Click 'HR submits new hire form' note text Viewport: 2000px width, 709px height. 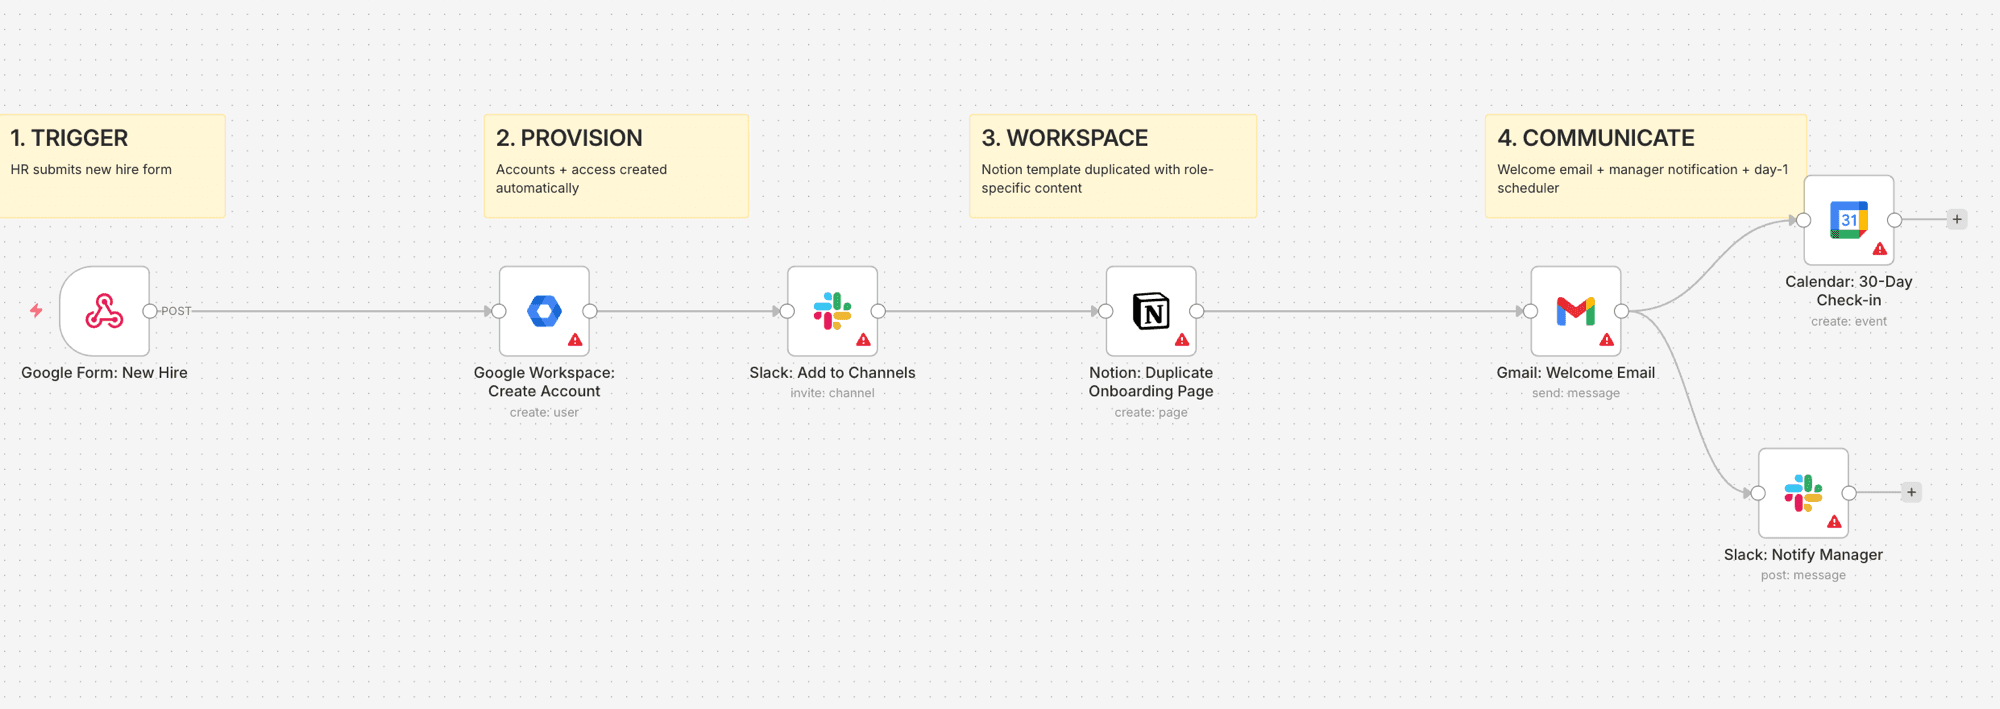[x=91, y=170]
